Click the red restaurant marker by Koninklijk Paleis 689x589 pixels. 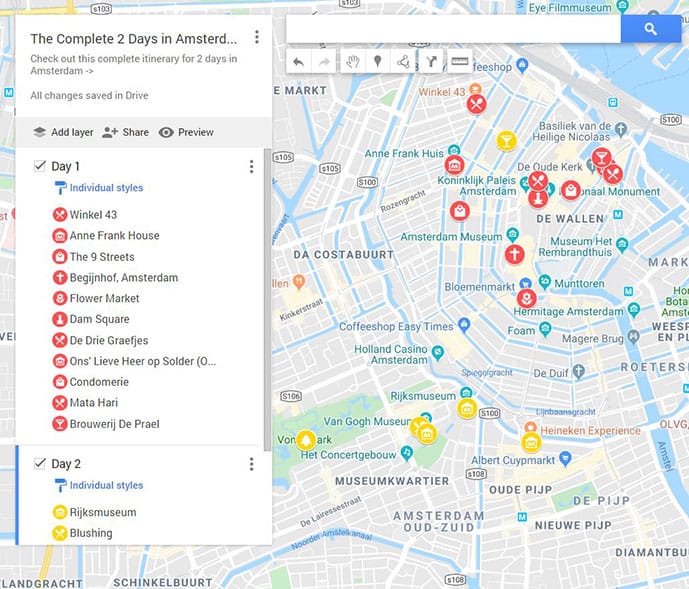pos(538,181)
